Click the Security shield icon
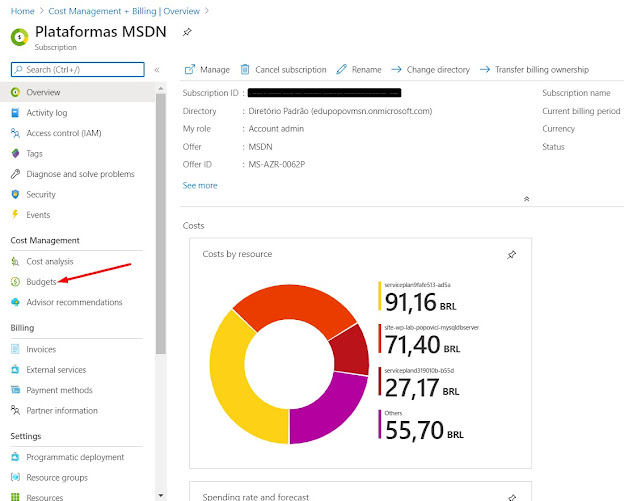 [x=15, y=195]
